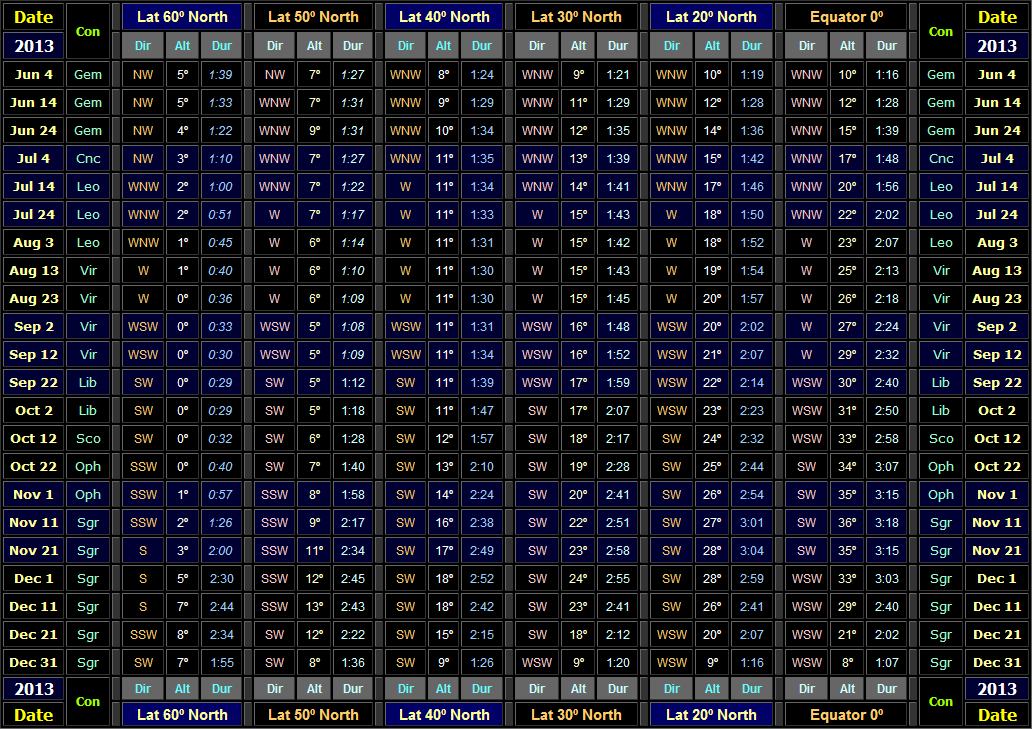
Task: Click the Lat 20º North header
Action: (x=711, y=16)
